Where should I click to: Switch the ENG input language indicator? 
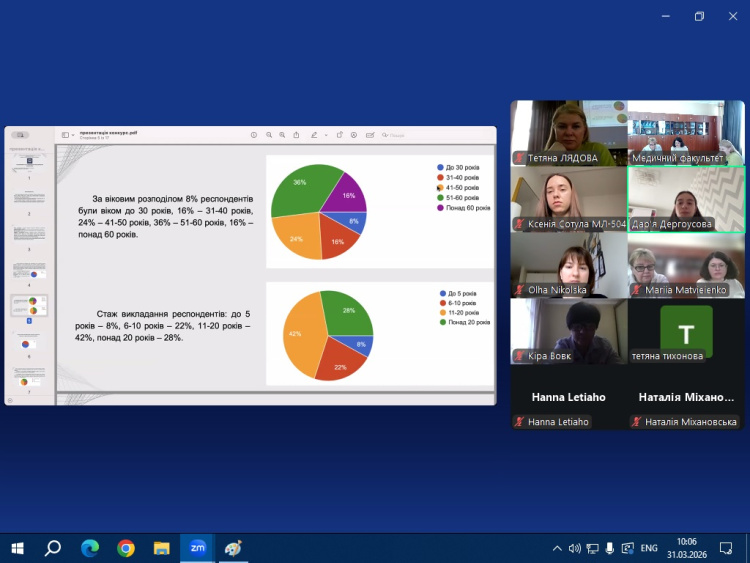point(648,548)
